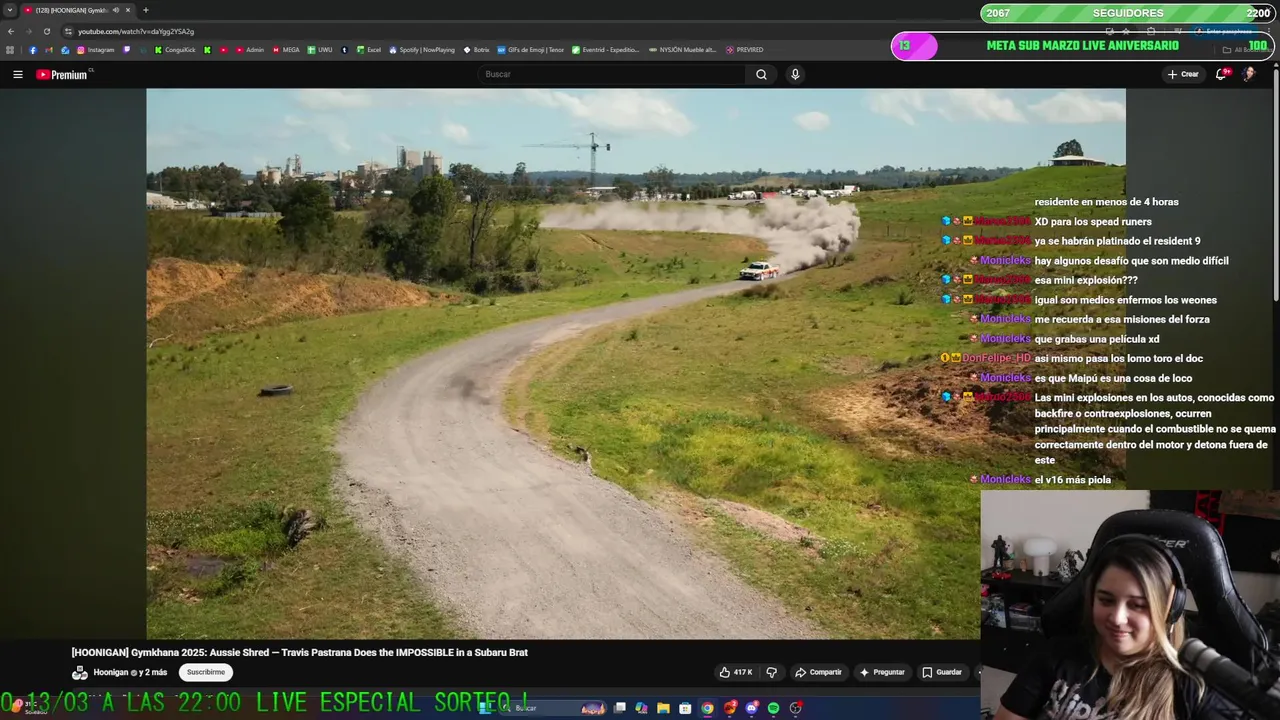Click the browser back arrow
Viewport: 1280px width, 720px height.
pos(11,31)
